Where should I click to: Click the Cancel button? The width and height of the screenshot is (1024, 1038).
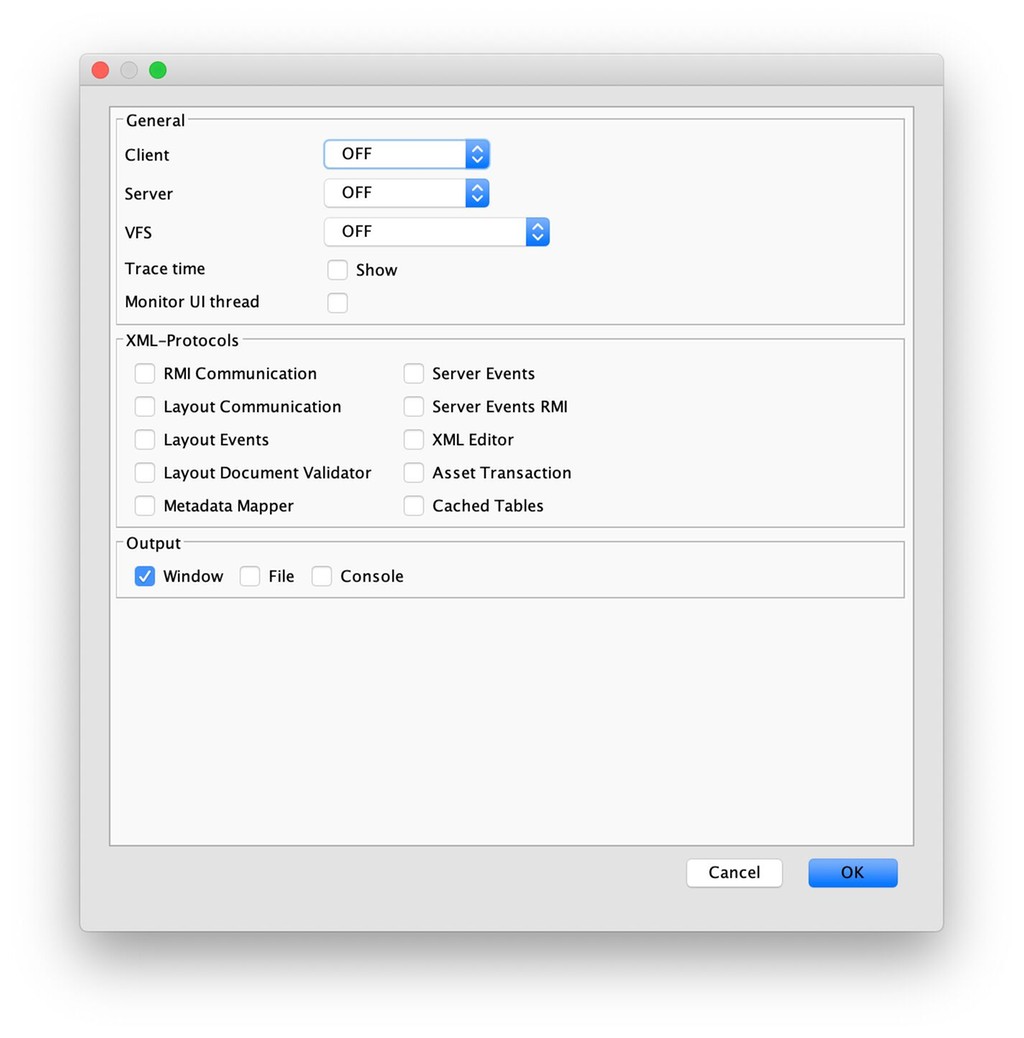click(734, 873)
